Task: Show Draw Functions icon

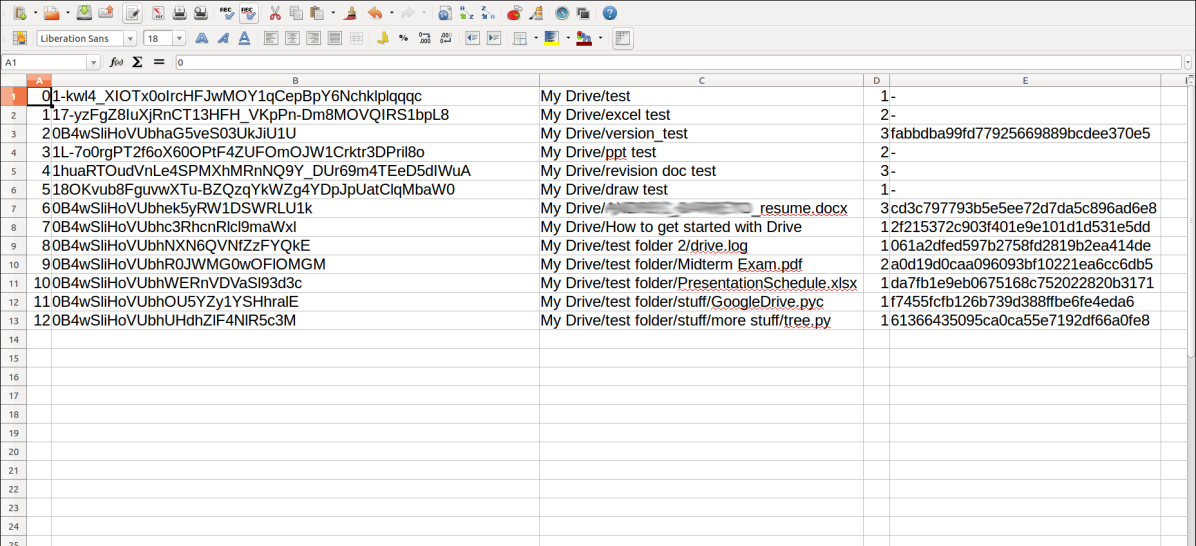Action: point(536,13)
